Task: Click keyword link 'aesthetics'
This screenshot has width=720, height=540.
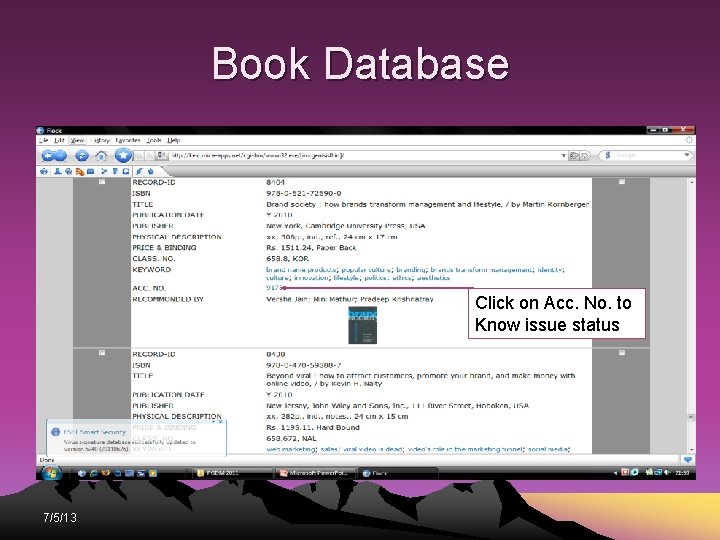Action: (433, 277)
